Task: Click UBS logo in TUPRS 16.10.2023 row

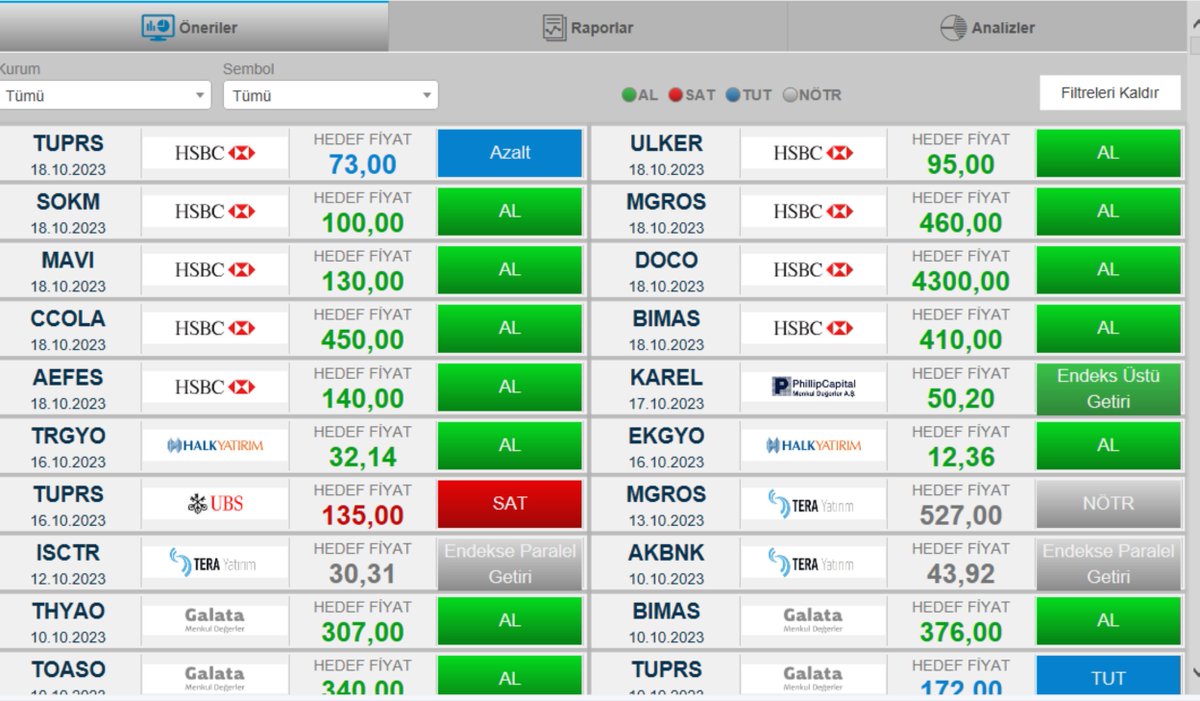Action: pos(215,504)
